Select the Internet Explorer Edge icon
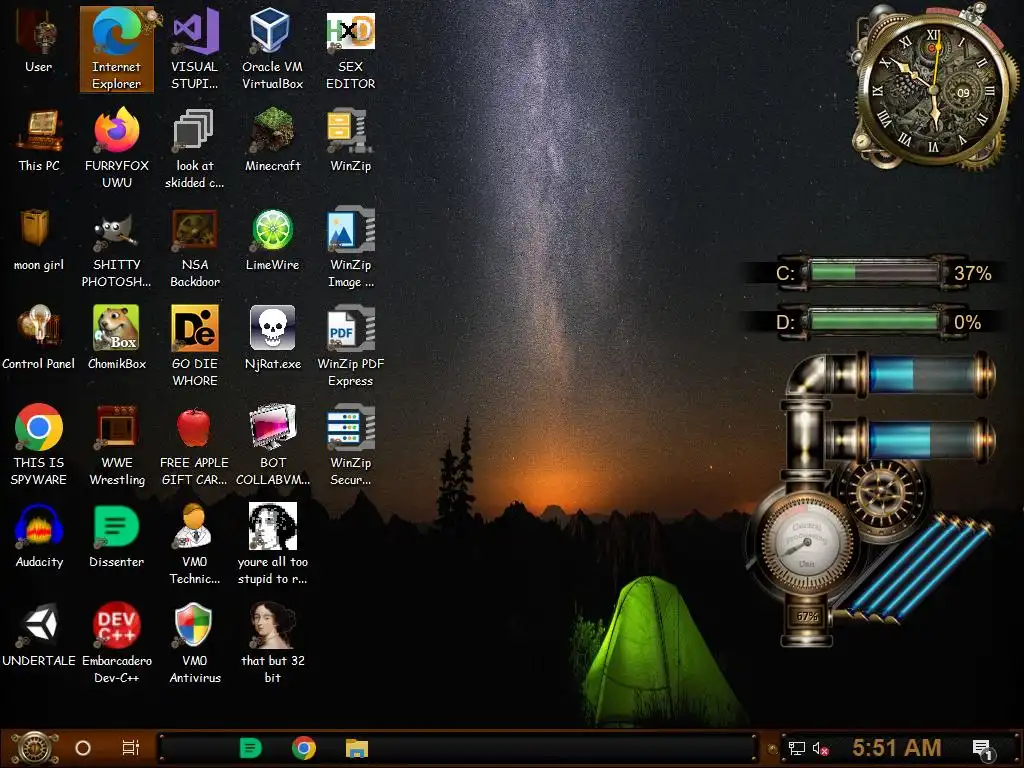This screenshot has width=1024, height=768. pos(116,50)
